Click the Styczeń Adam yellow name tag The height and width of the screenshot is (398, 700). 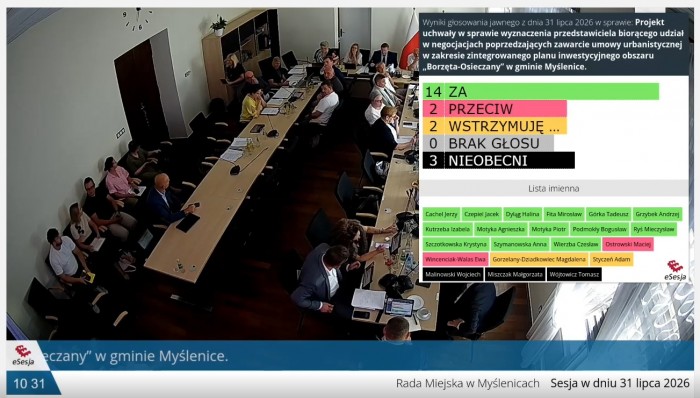click(x=611, y=259)
